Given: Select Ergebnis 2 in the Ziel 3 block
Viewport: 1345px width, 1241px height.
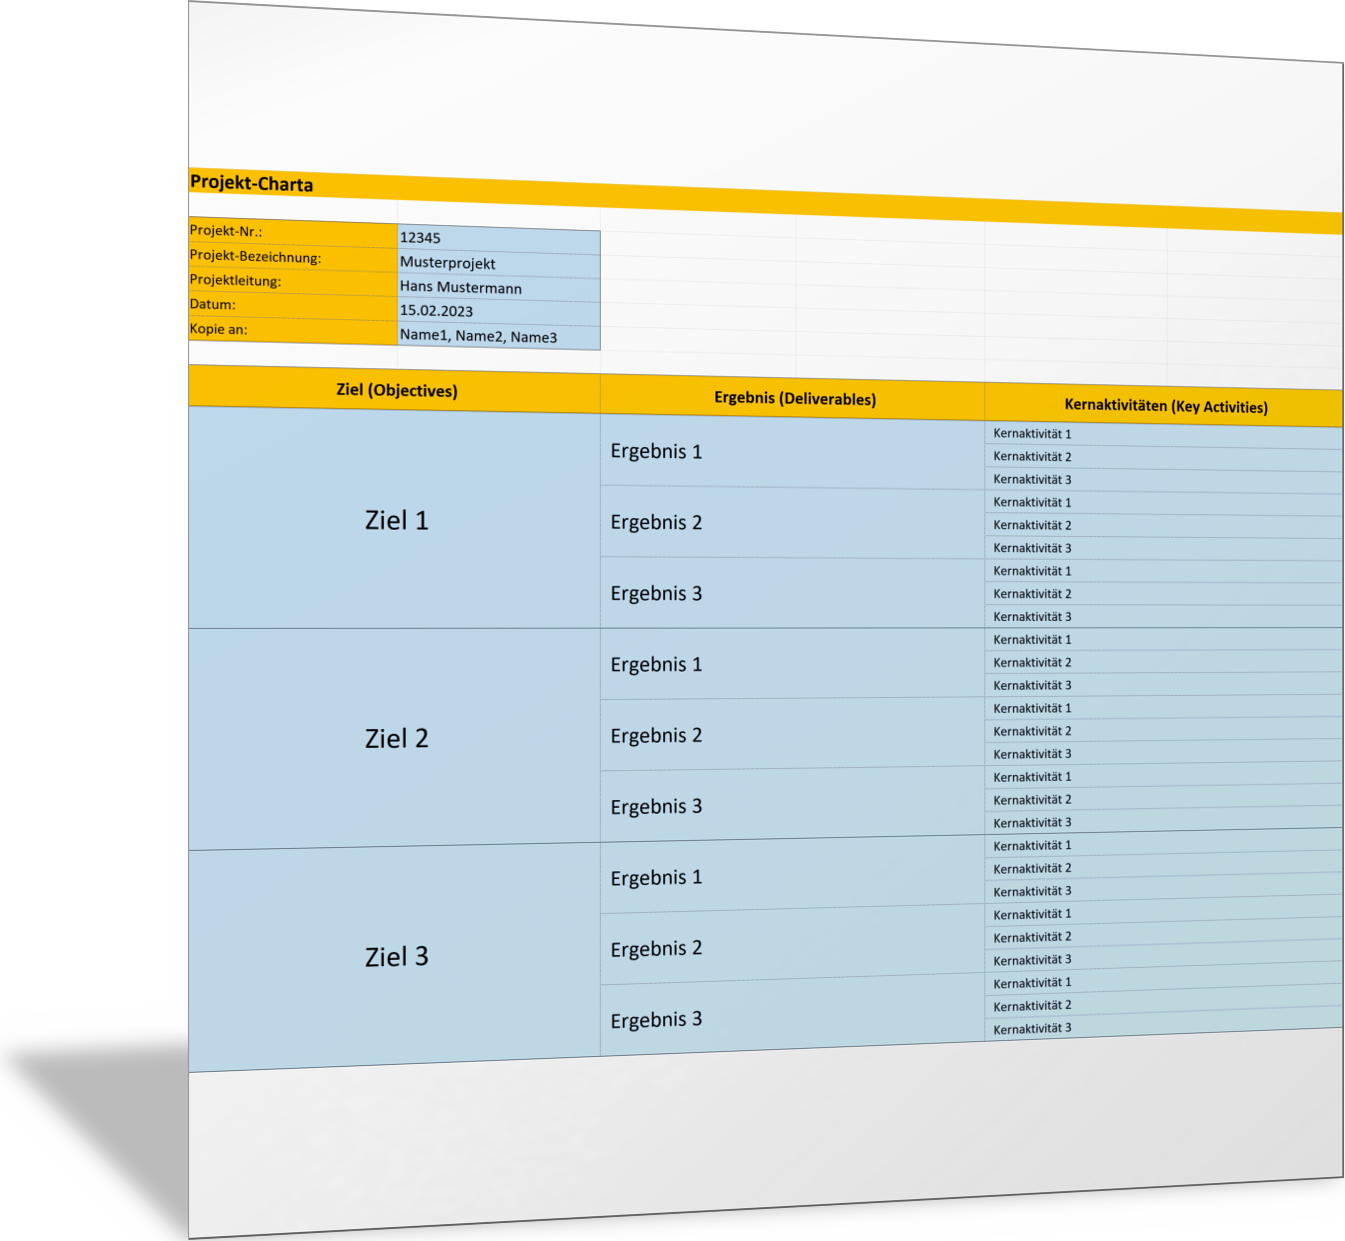Looking at the screenshot, I should pyautogui.click(x=793, y=946).
